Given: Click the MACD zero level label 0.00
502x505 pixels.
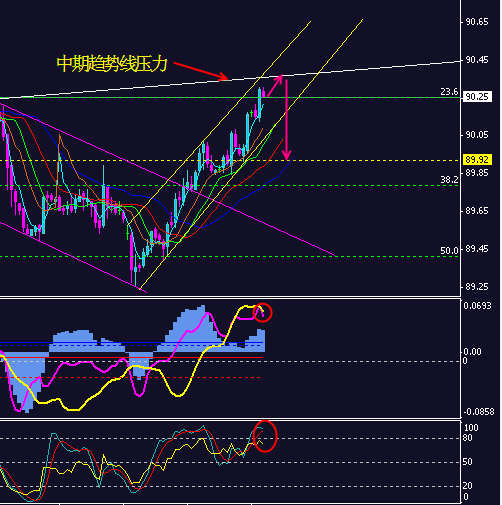Looking at the screenshot, I should coord(472,352).
